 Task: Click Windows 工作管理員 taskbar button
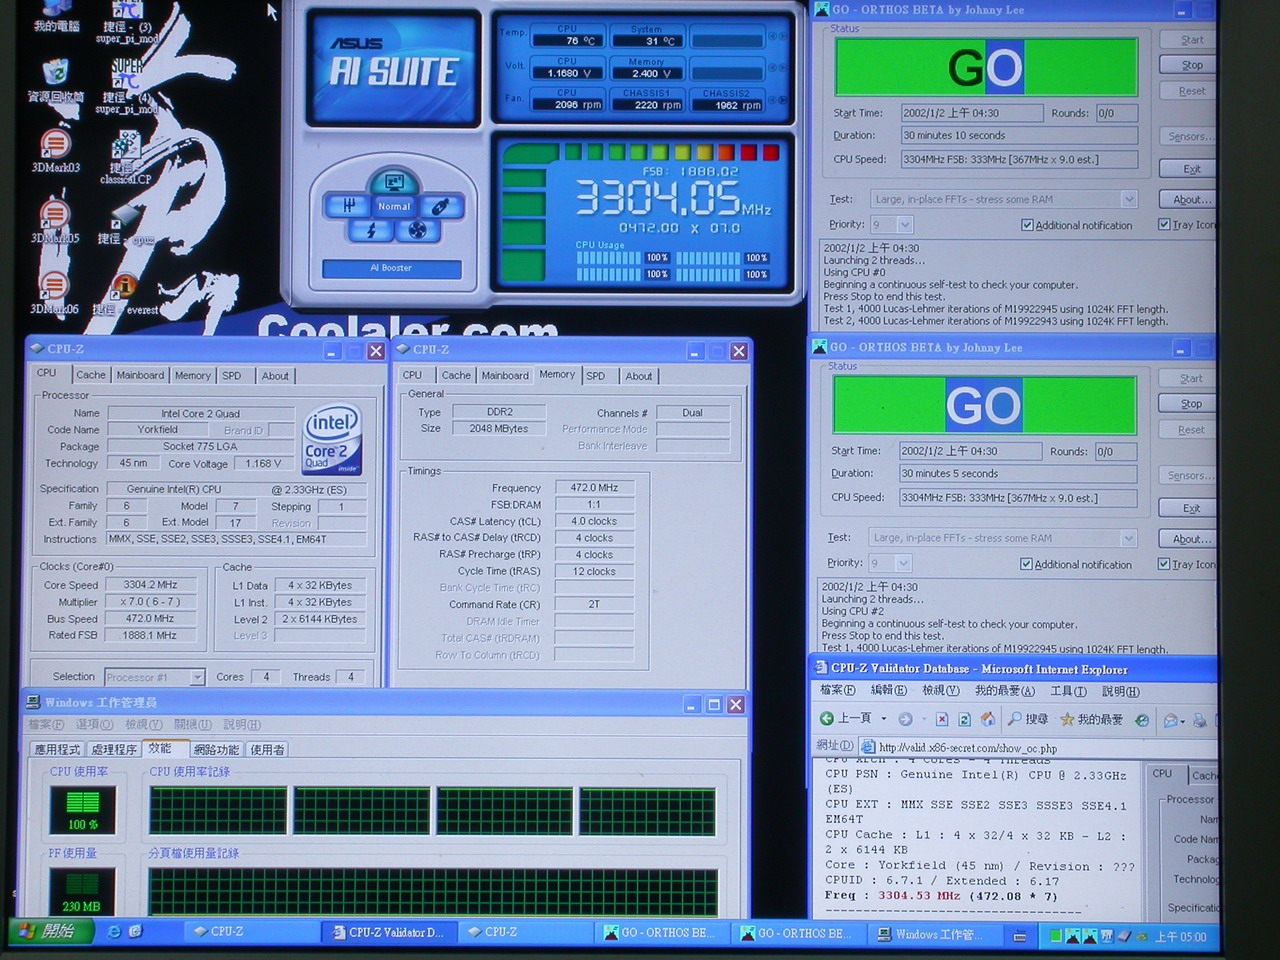(x=935, y=934)
